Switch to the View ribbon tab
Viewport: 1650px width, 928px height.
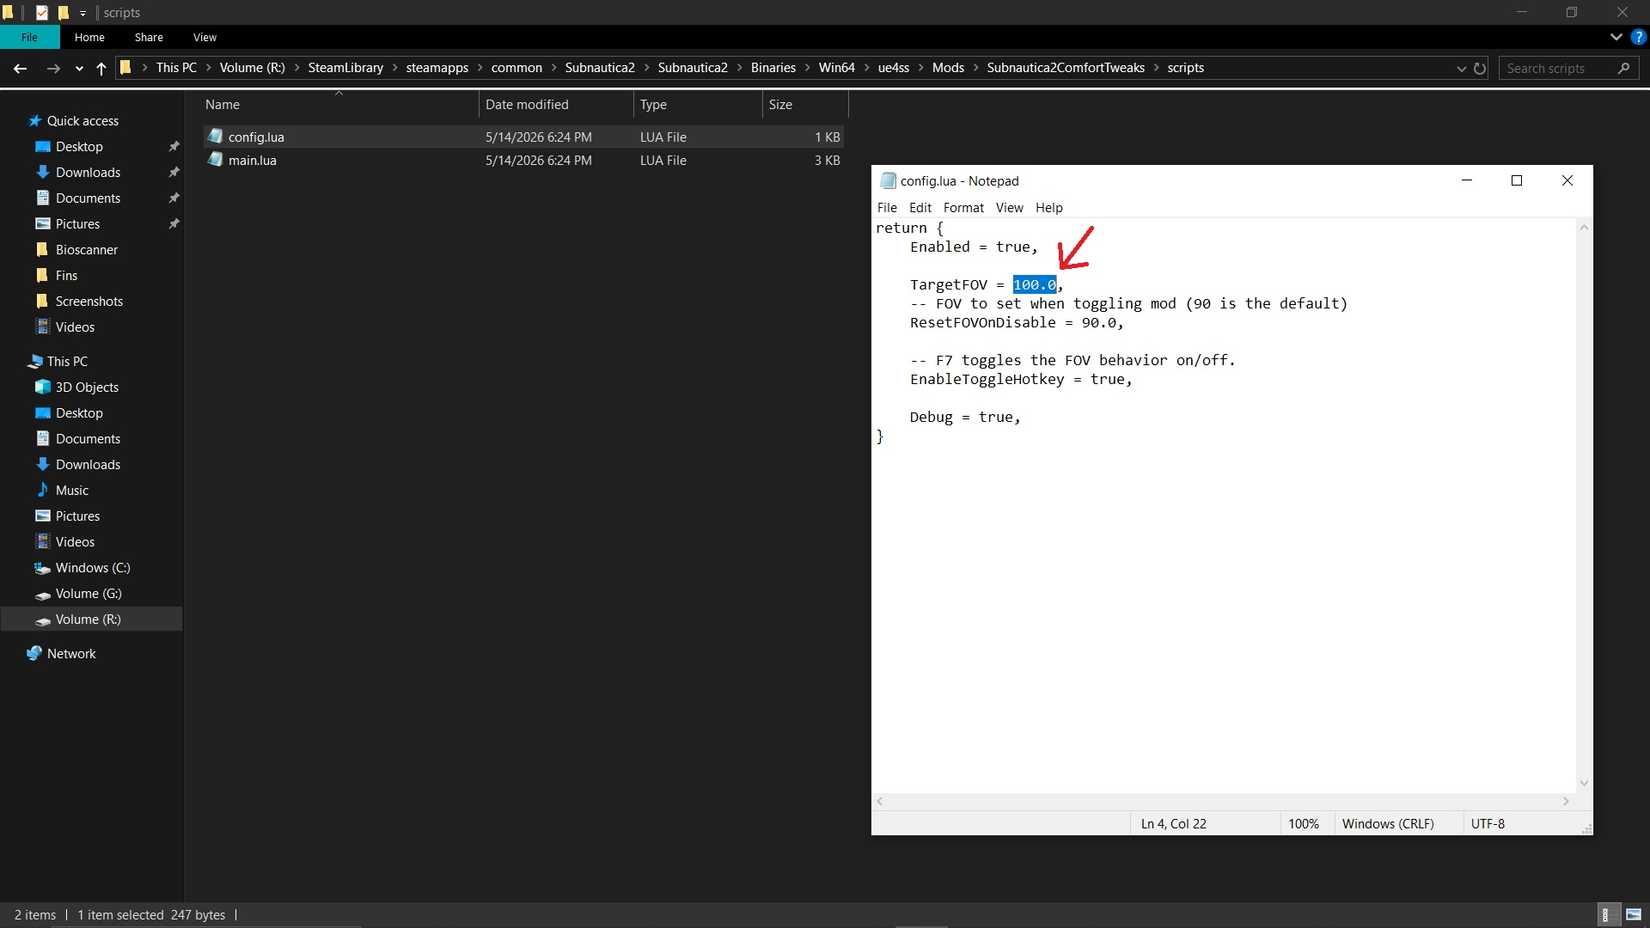205,37
